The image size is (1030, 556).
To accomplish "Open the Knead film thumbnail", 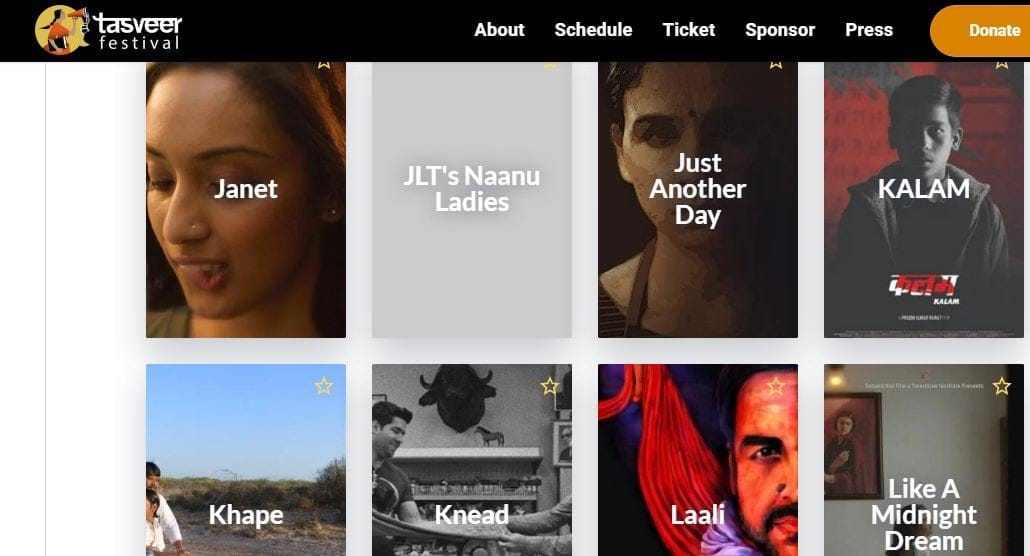I will click(472, 460).
